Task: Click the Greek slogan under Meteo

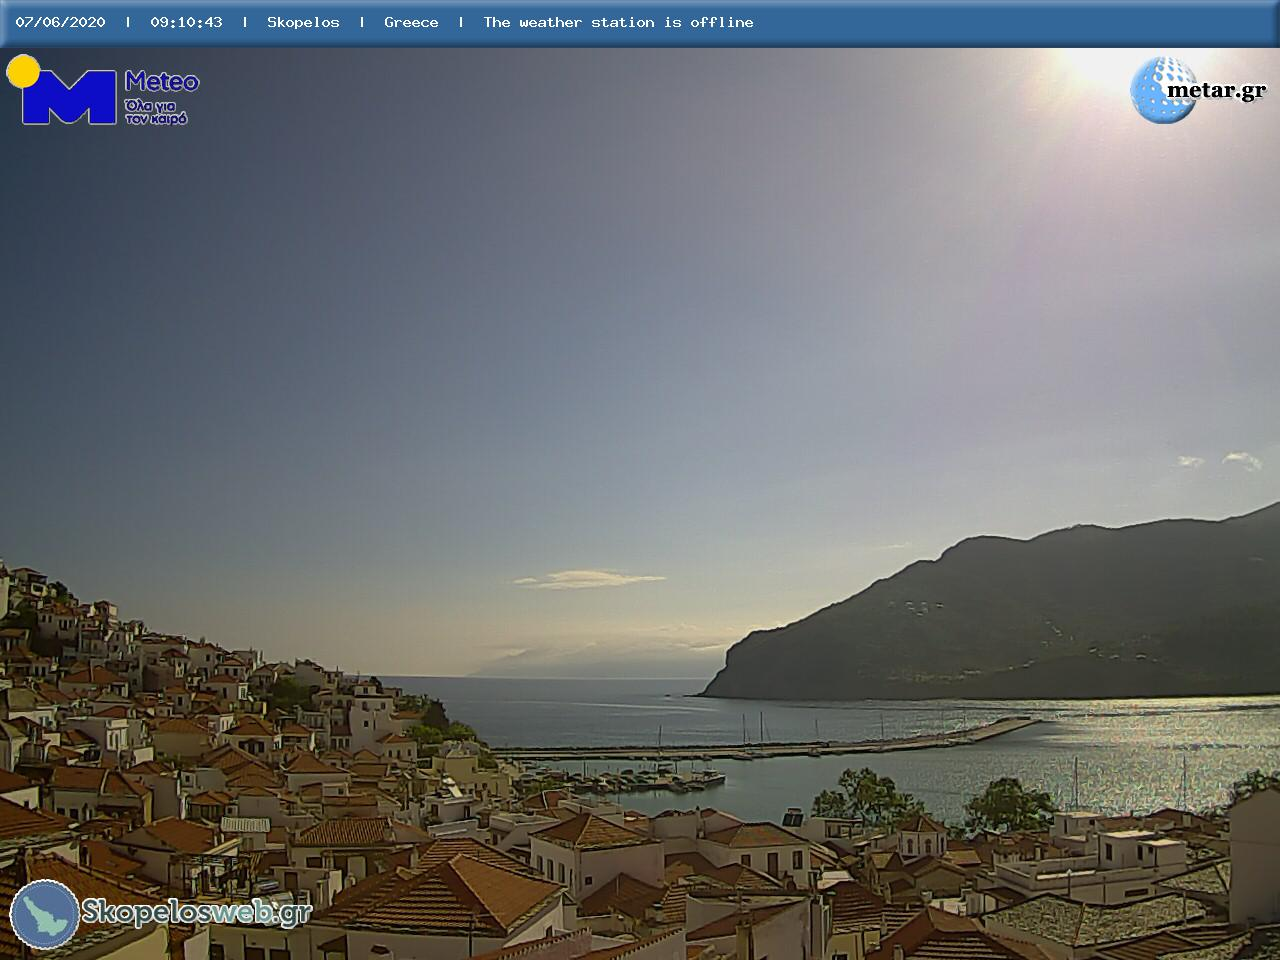Action: click(156, 112)
